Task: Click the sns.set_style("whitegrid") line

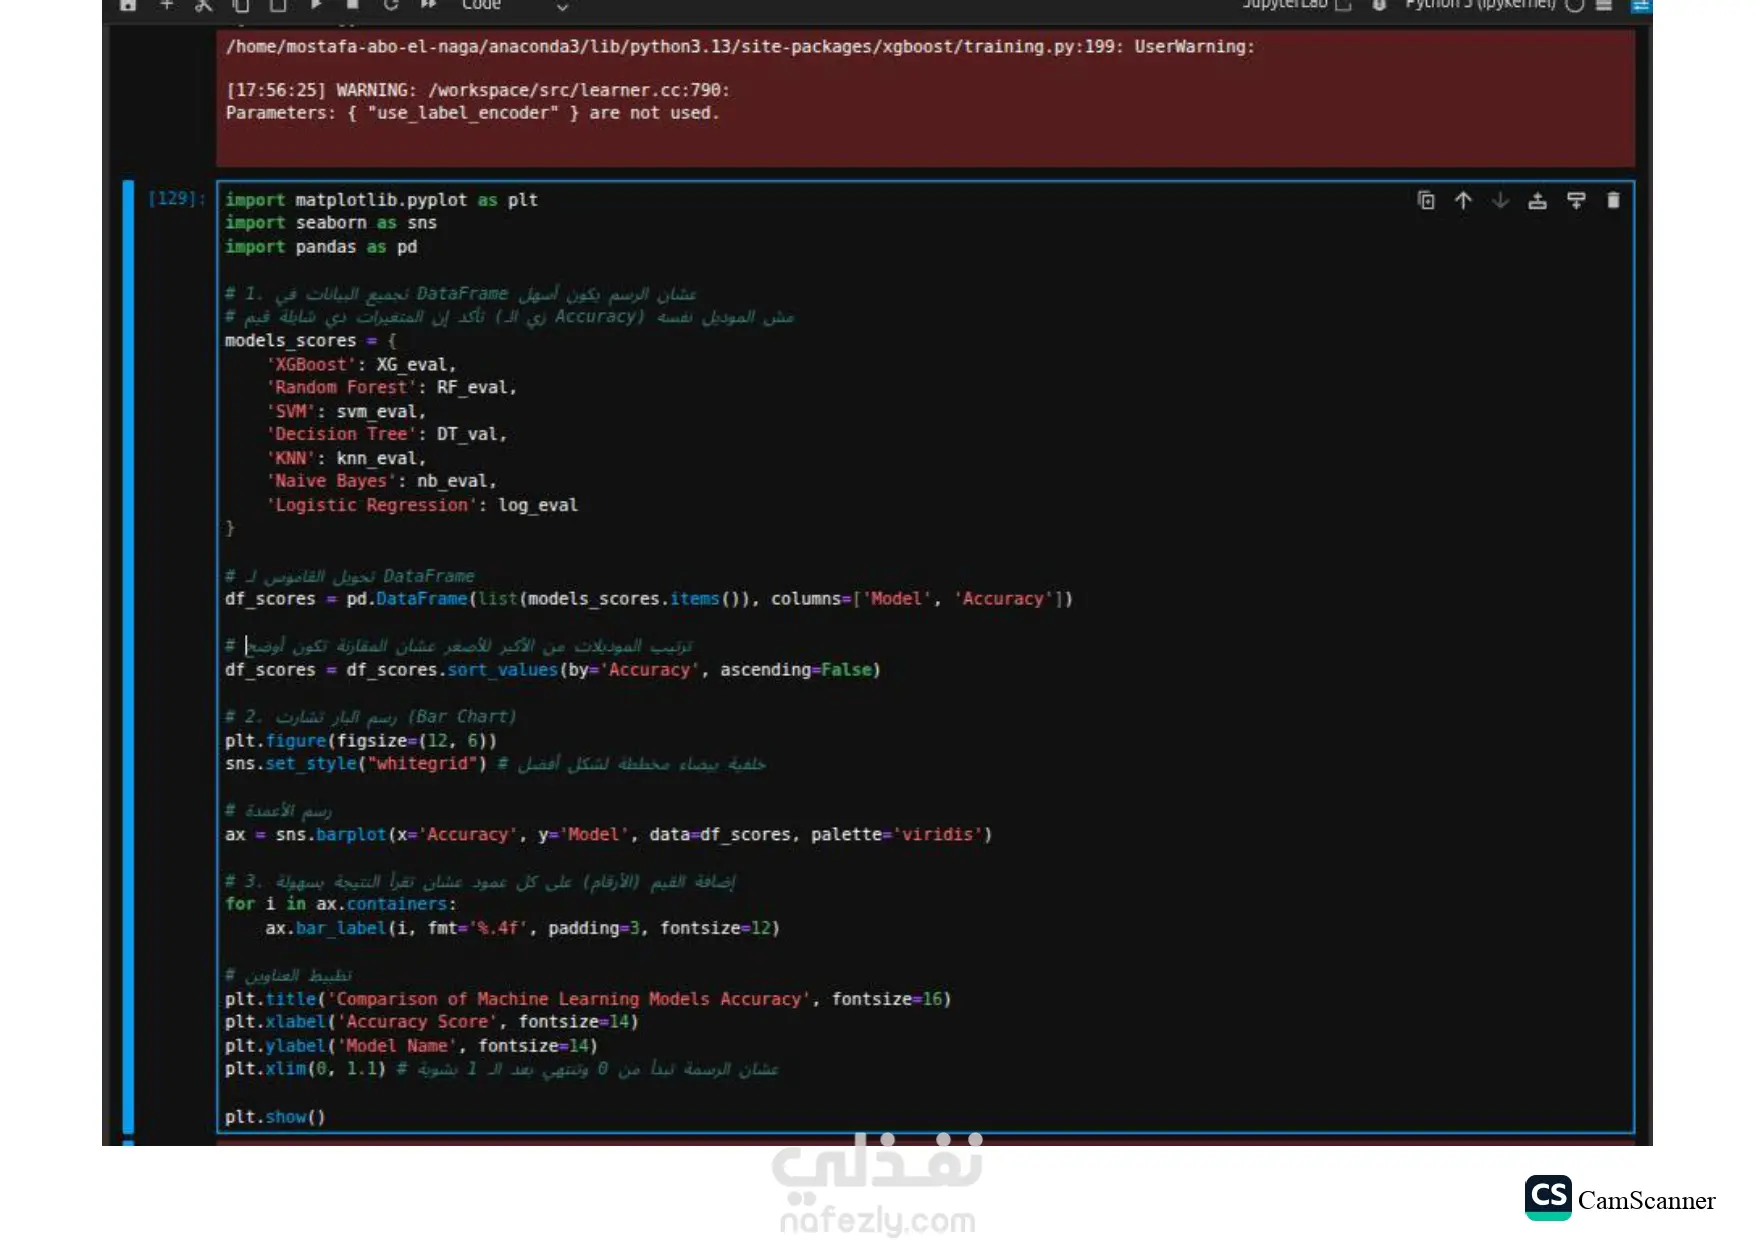Action: [x=495, y=765]
